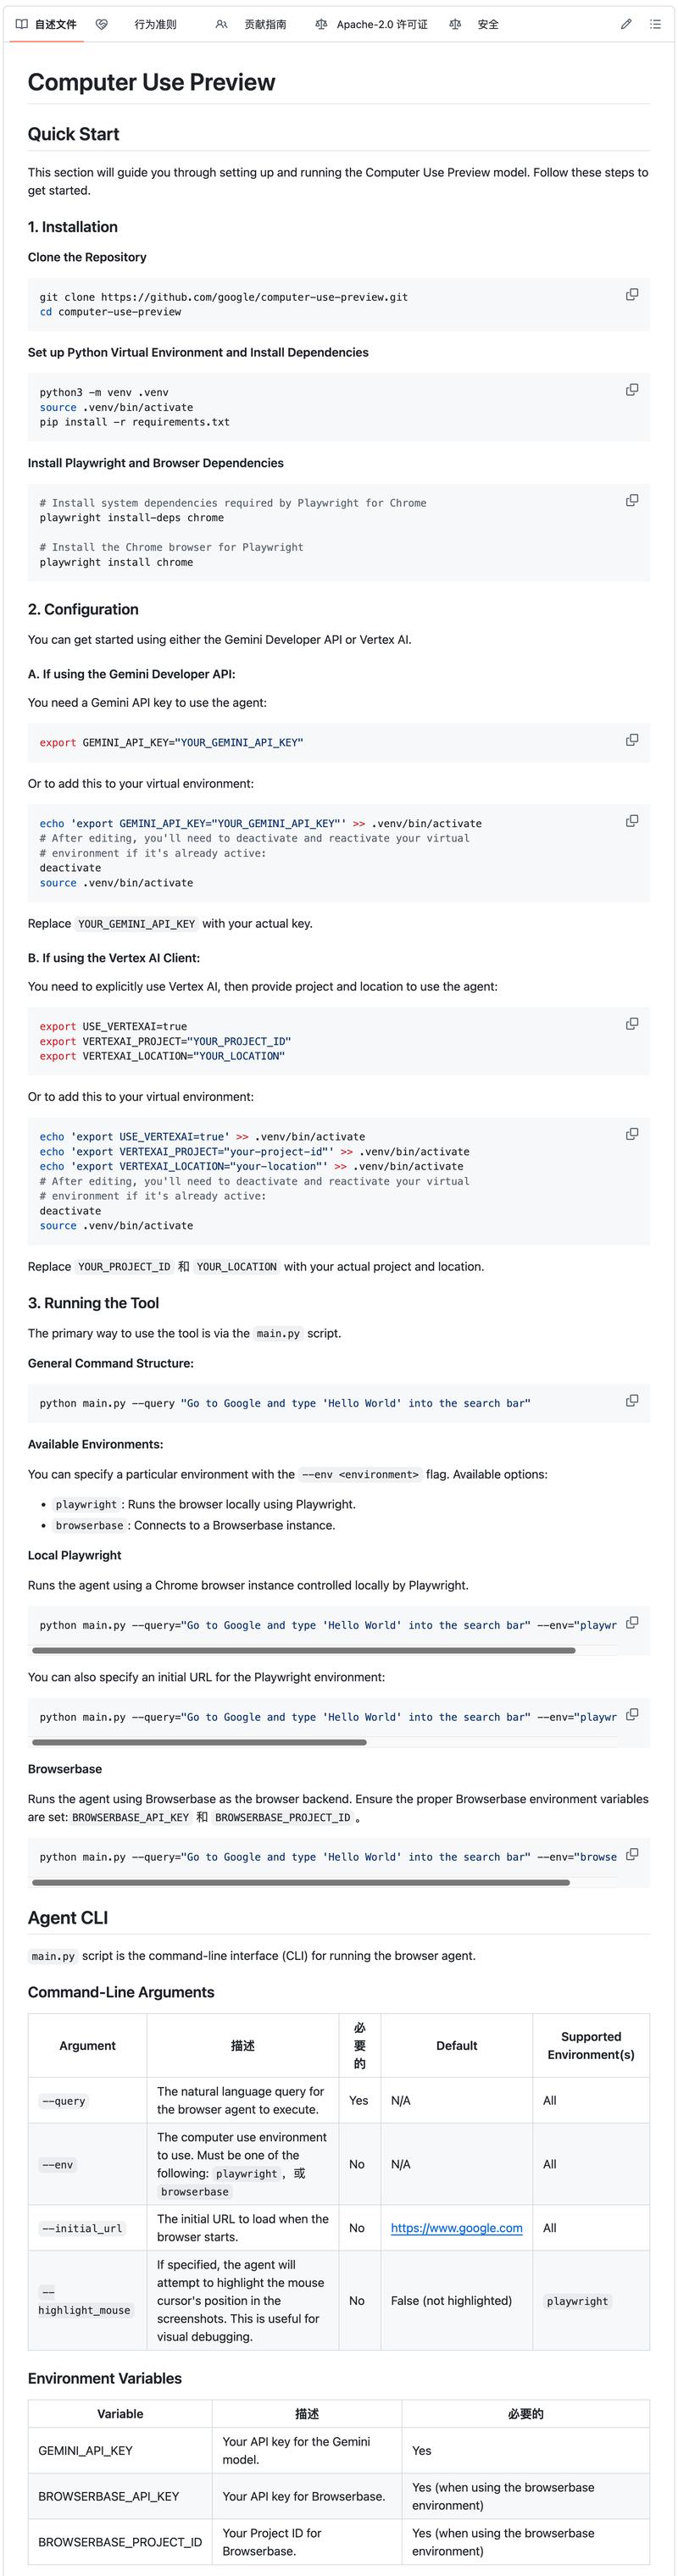
Task: Copy the echo GEMINI_API_KEY activate block
Action: coord(632,821)
